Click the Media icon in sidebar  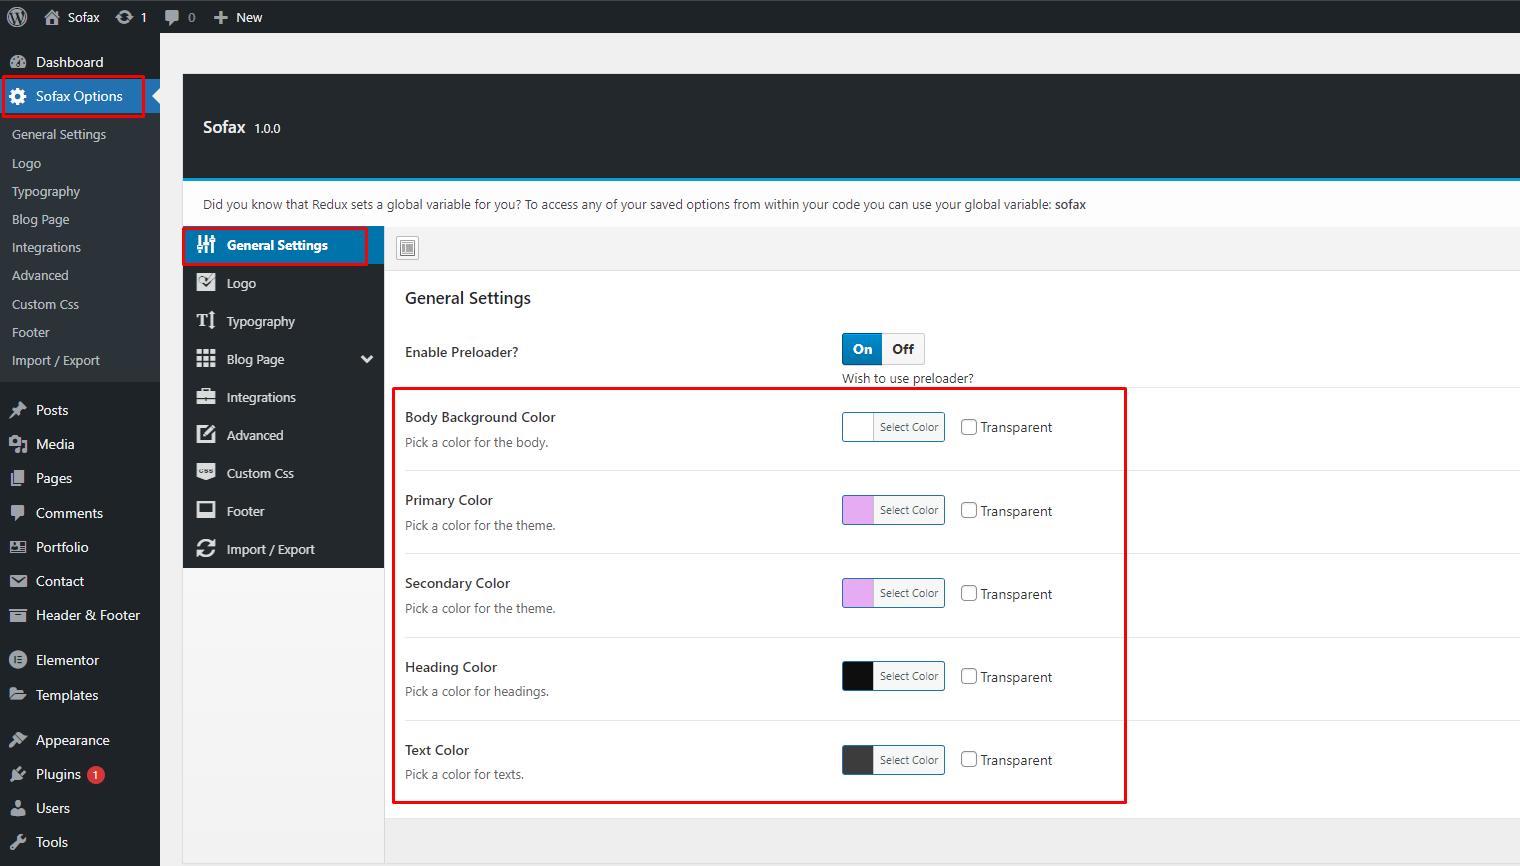coord(18,444)
